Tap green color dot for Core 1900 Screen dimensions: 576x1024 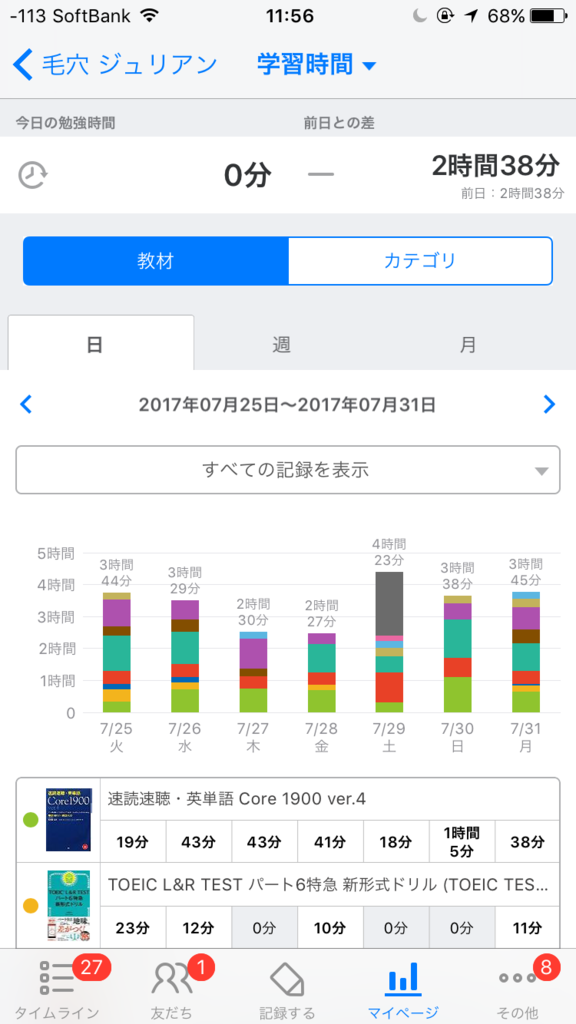coord(30,819)
